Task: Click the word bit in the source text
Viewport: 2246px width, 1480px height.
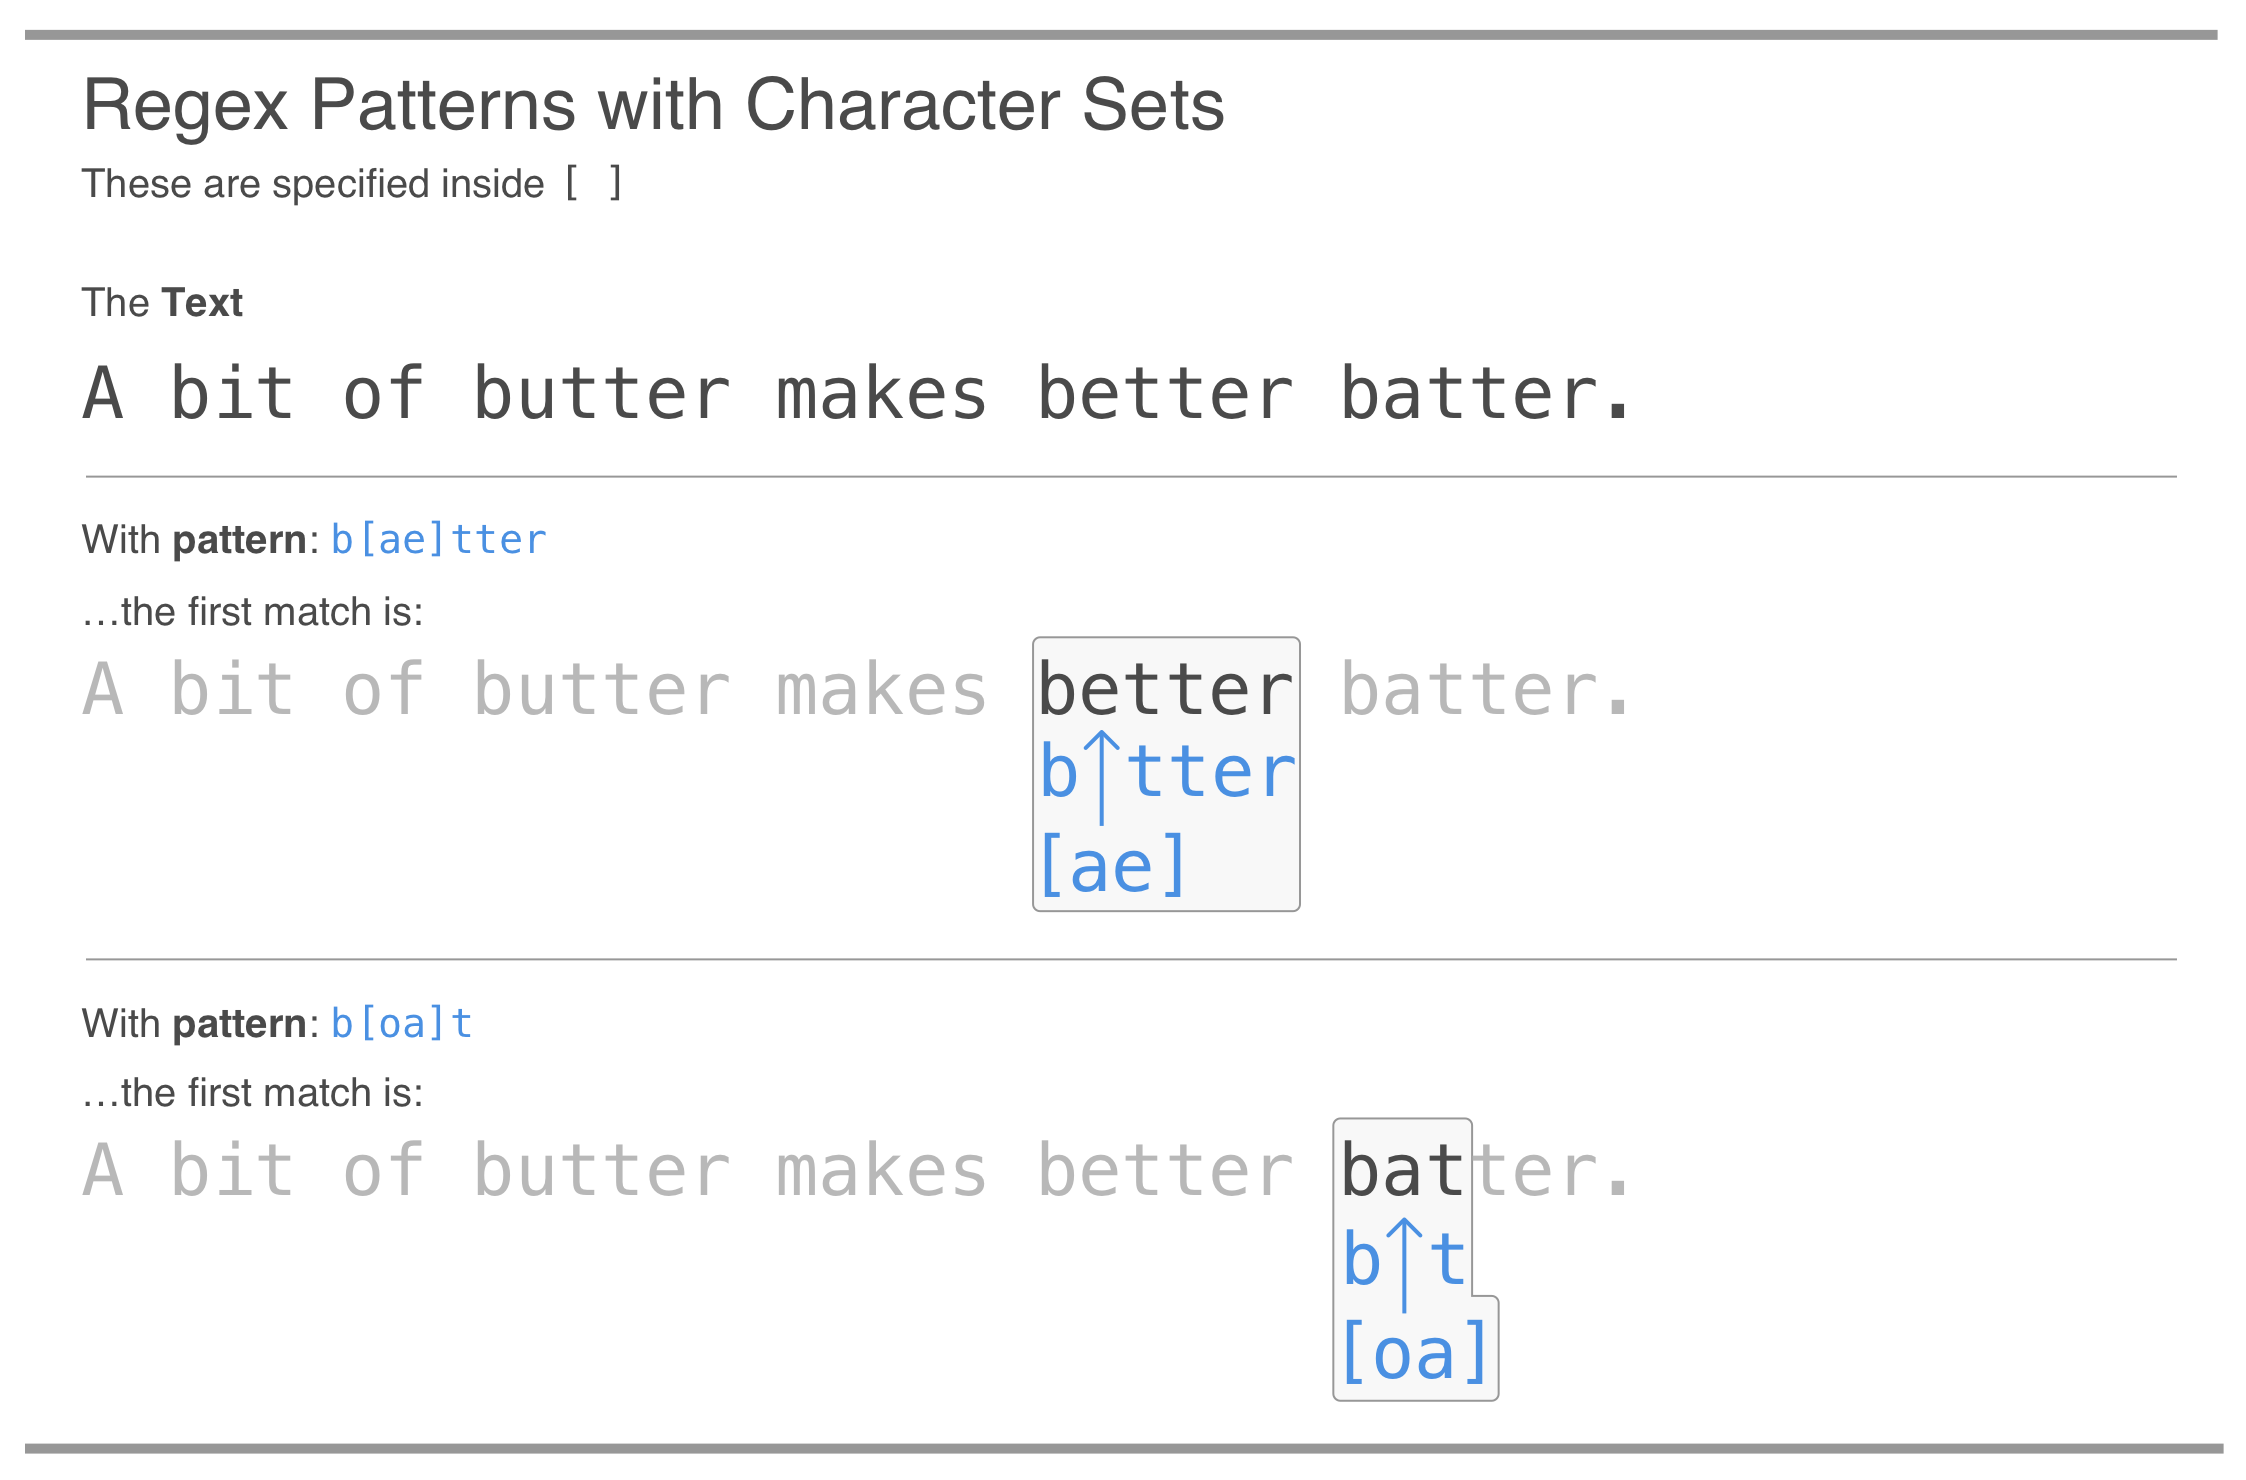Action: (x=232, y=393)
